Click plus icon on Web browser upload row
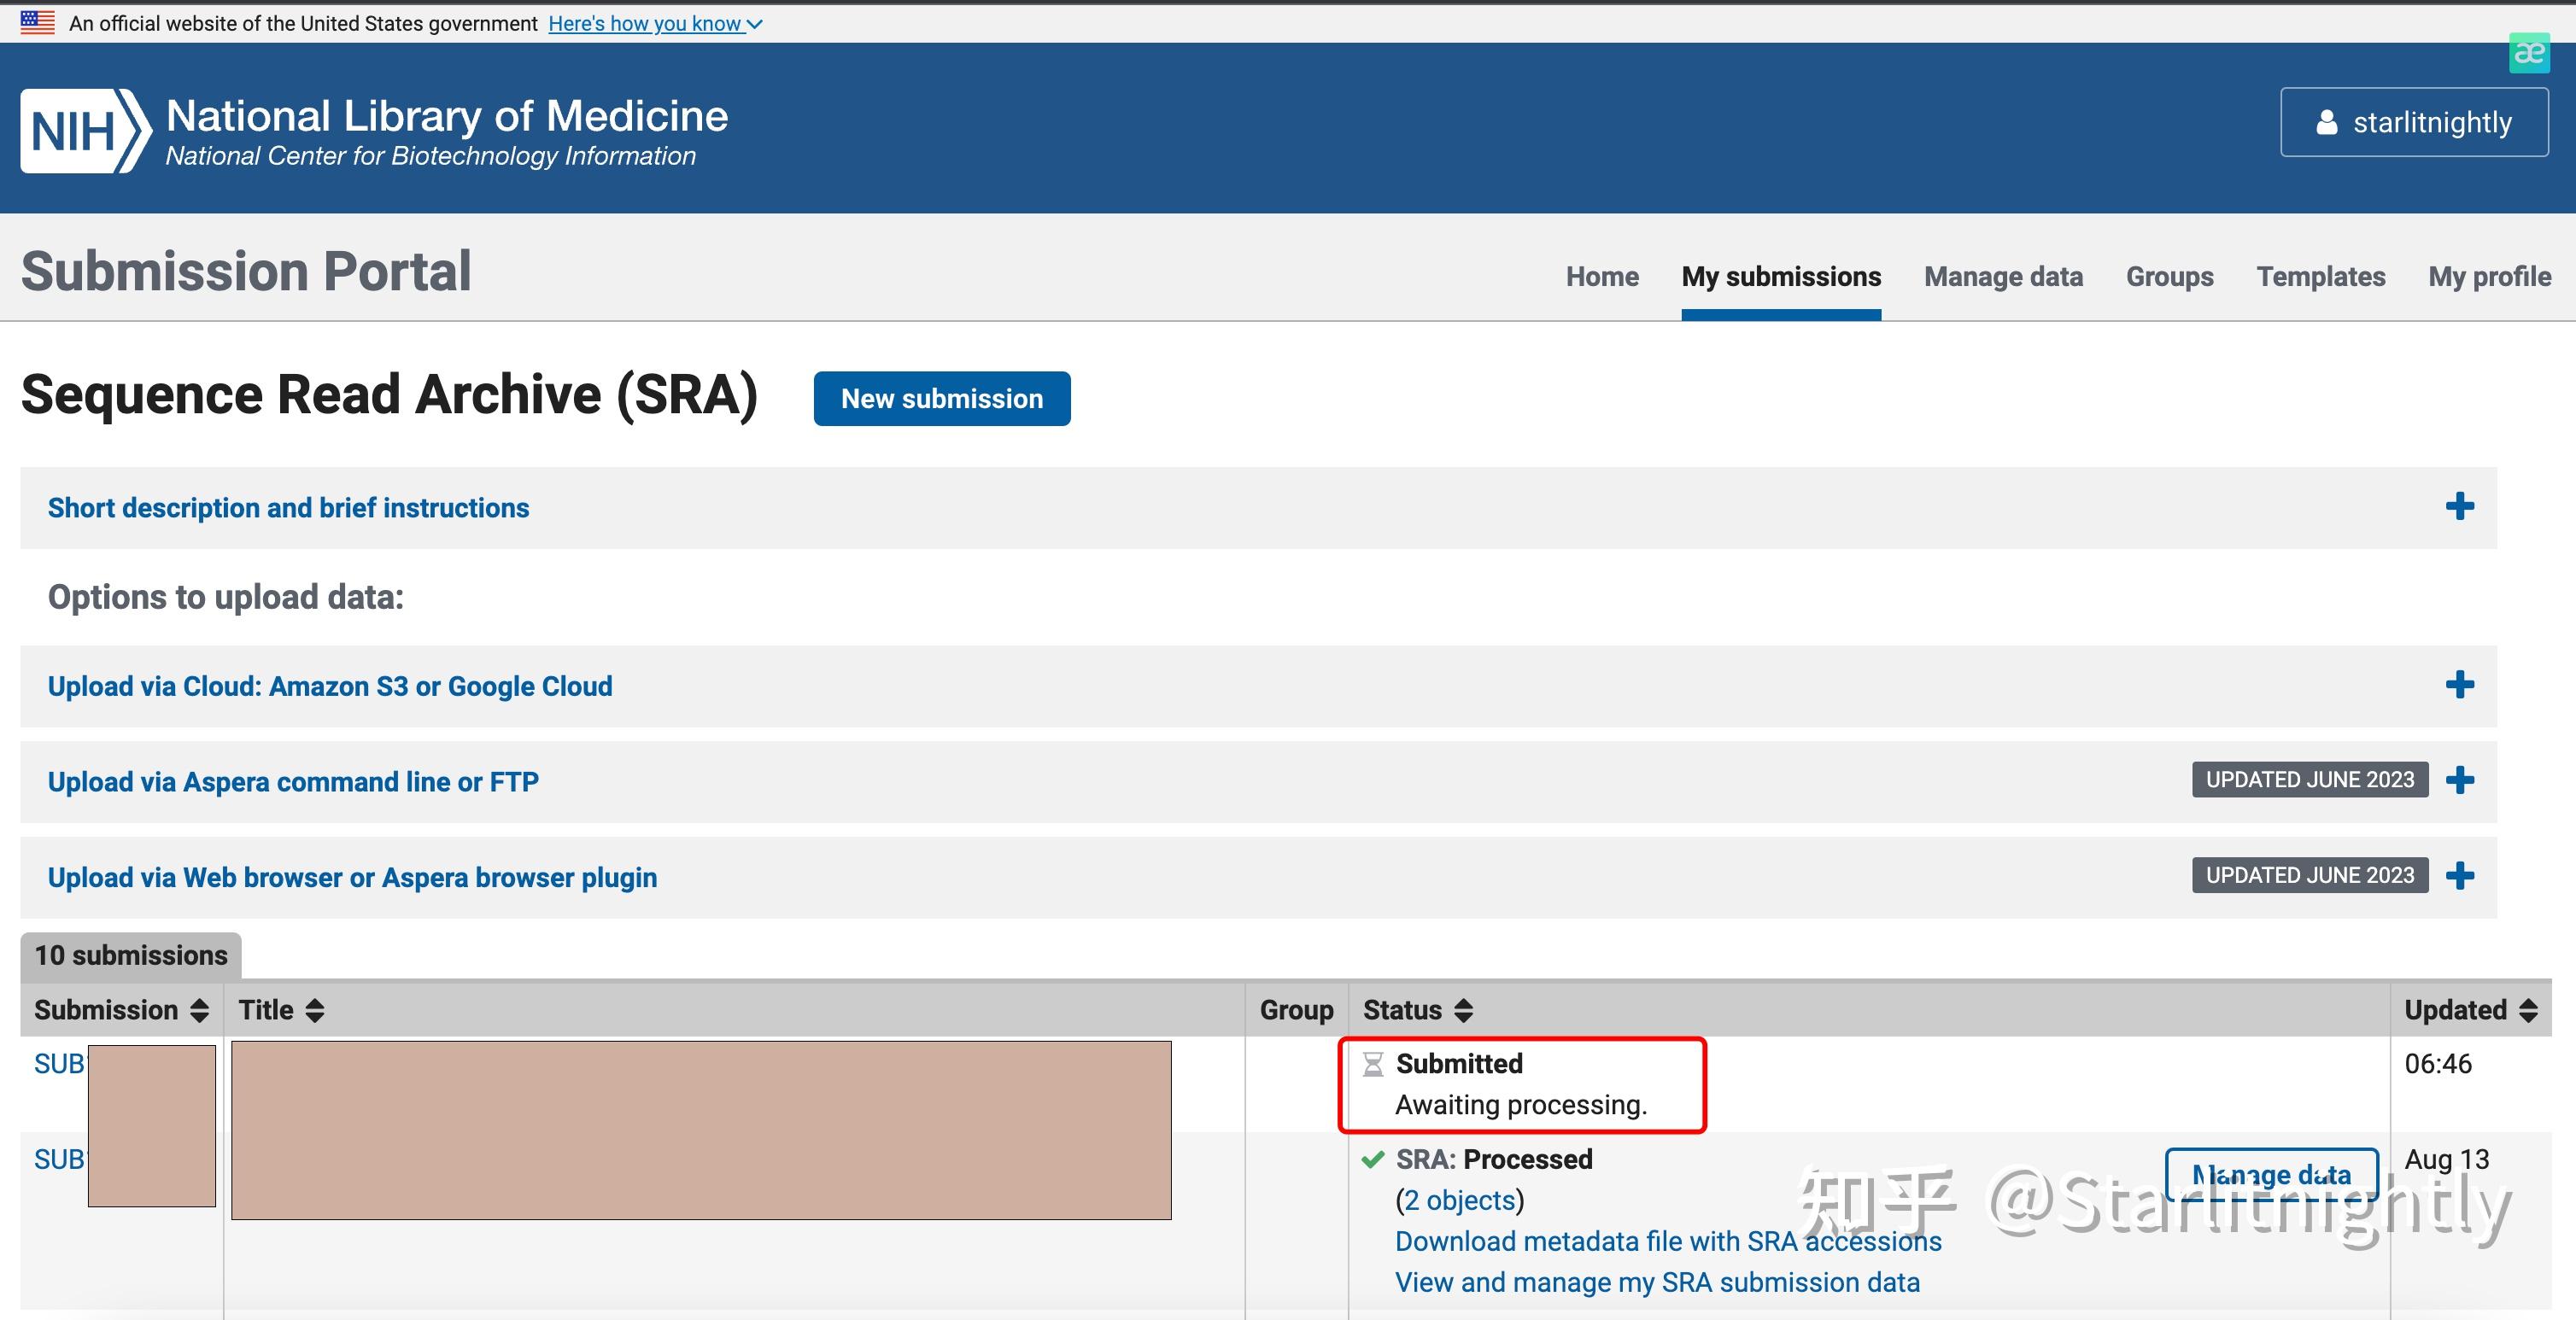 [x=2459, y=877]
